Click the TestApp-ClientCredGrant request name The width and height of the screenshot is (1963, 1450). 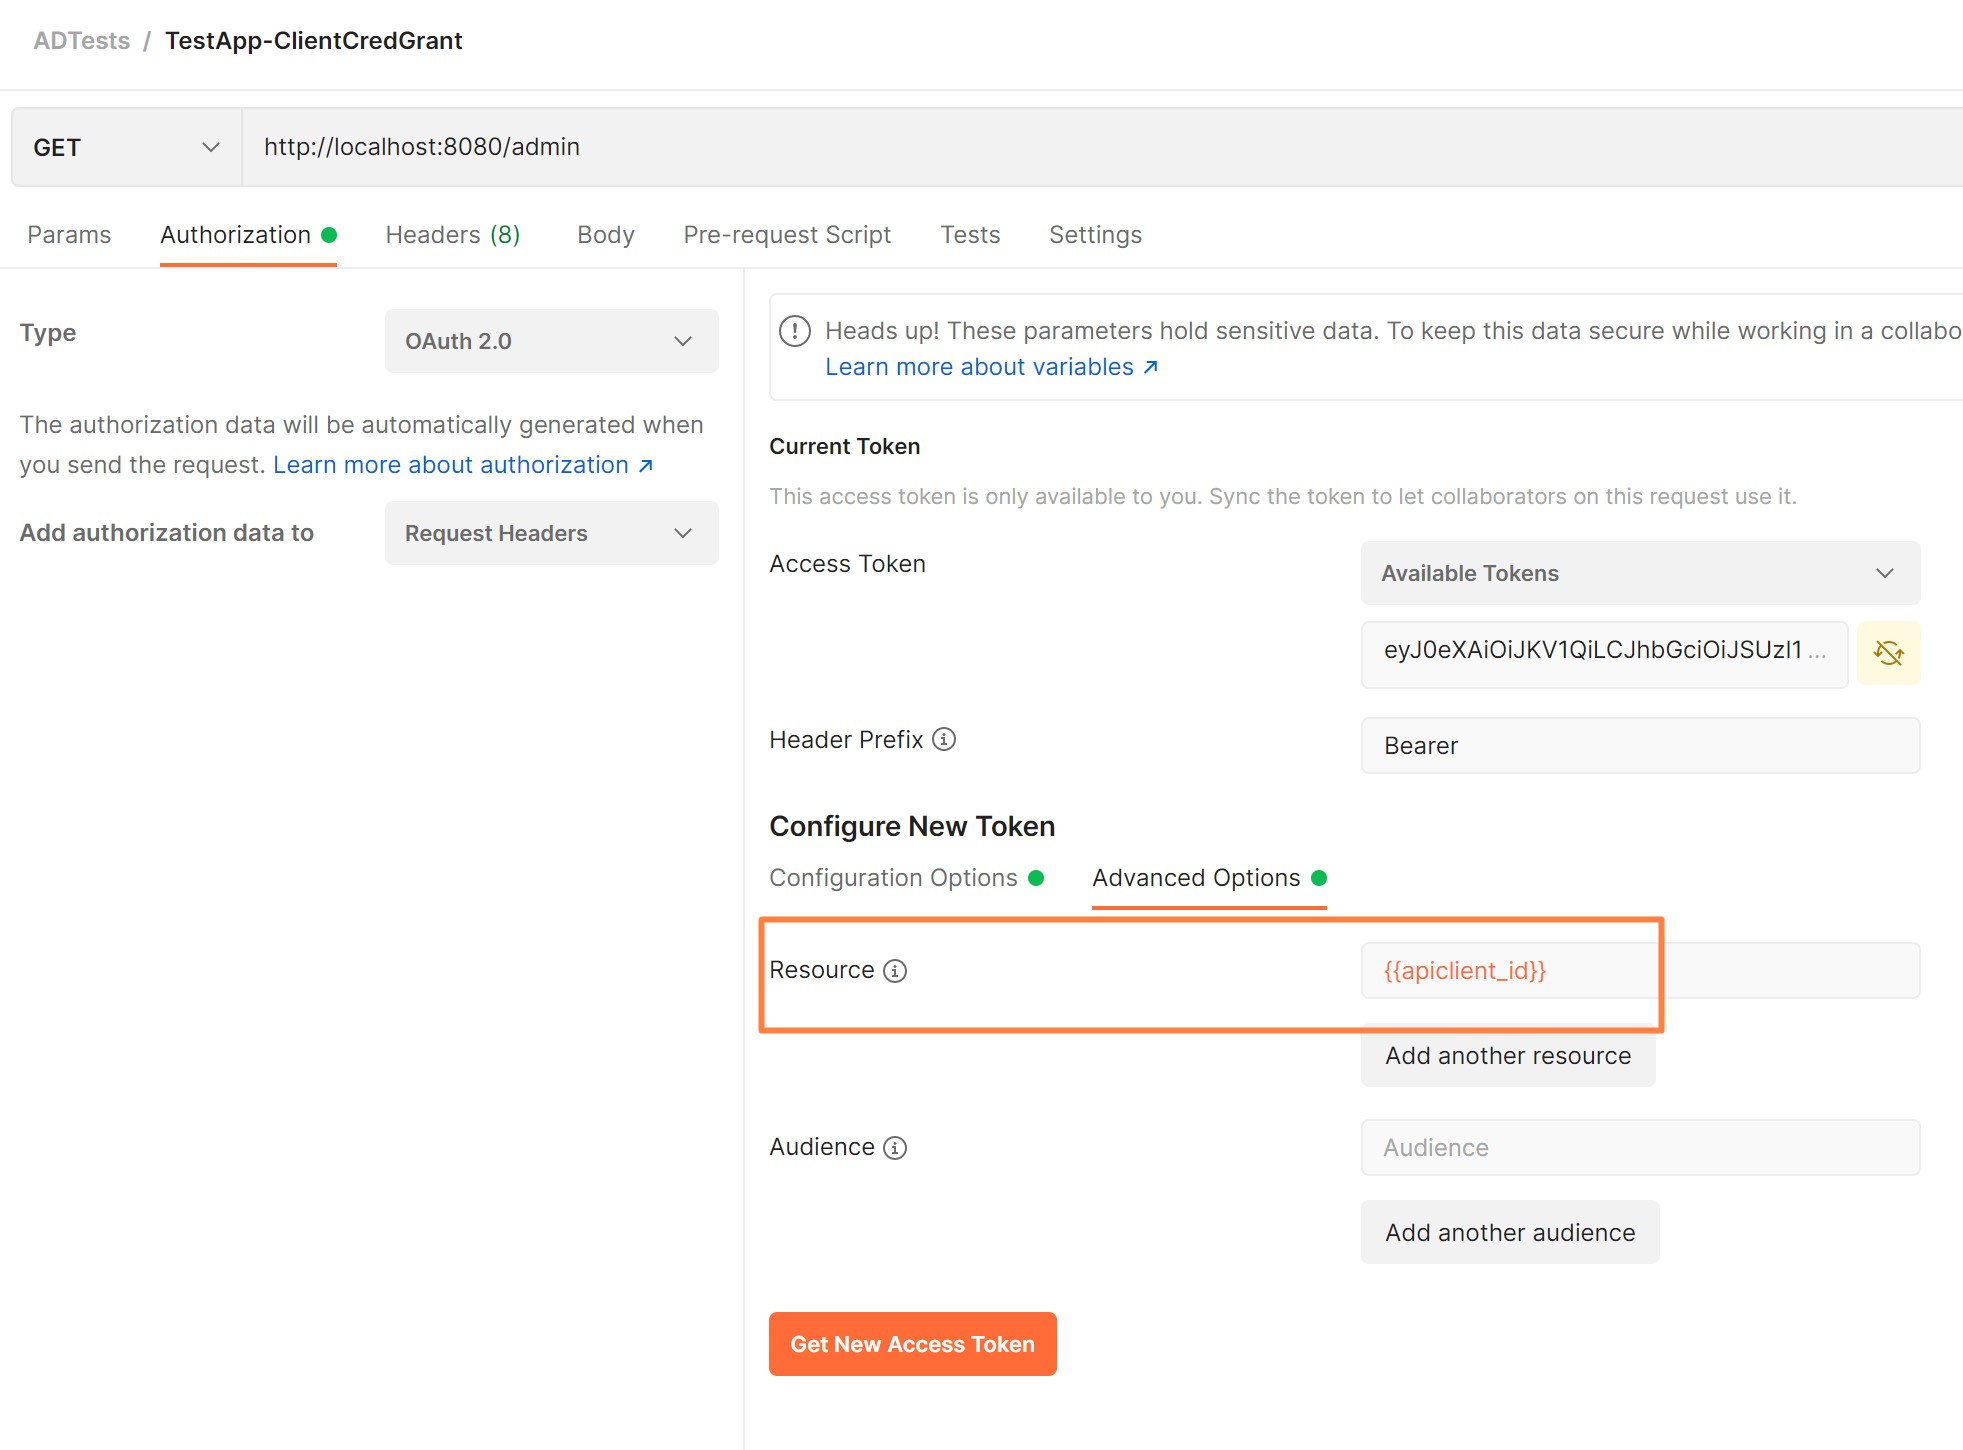coord(313,41)
